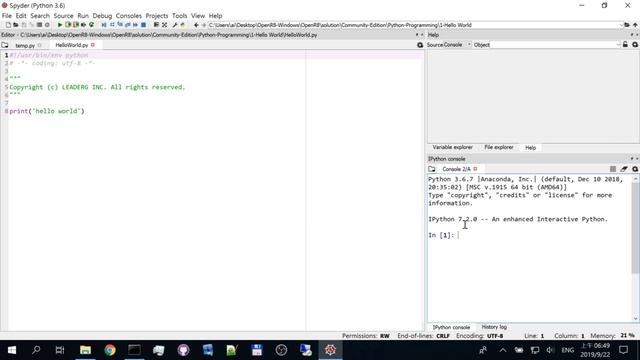Toggle the lock icon in the Help pane

tap(625, 44)
